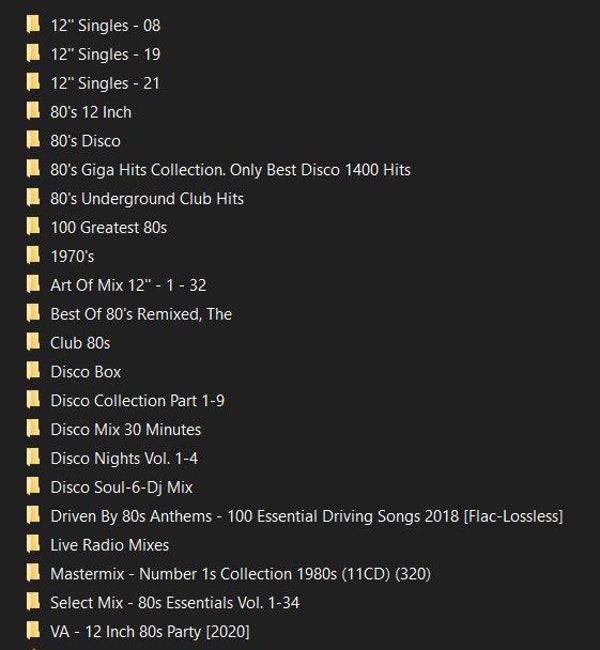This screenshot has height=650, width=600.
Task: Click folder icon next to Disco Nights Vol. 1-4
Action: [33, 458]
